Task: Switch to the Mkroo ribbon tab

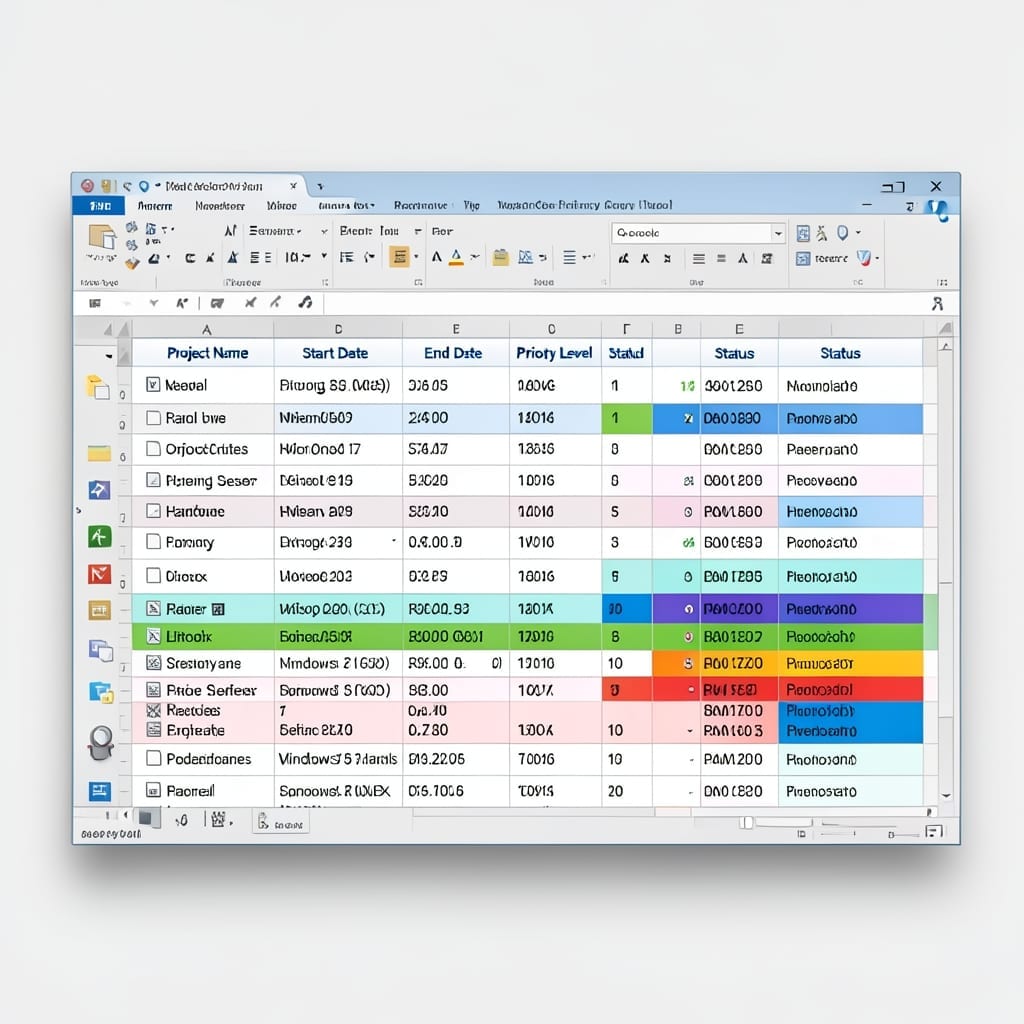Action: pyautogui.click(x=281, y=206)
